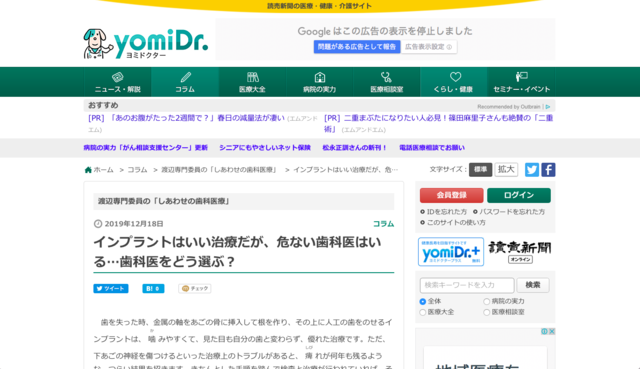Open the PR link about 篠田麻里子 二重術
This screenshot has height=369, width=640.
click(438, 123)
